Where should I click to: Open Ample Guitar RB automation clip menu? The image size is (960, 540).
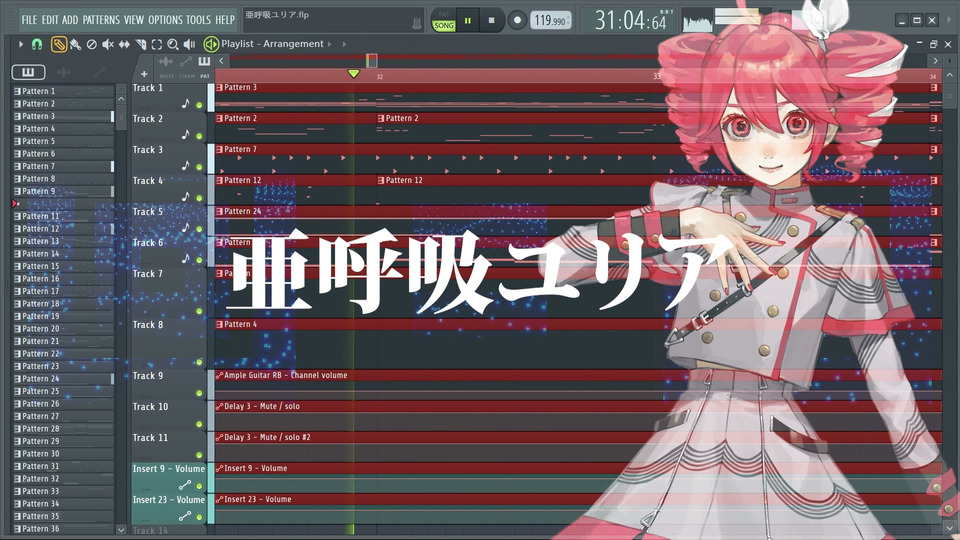point(219,375)
